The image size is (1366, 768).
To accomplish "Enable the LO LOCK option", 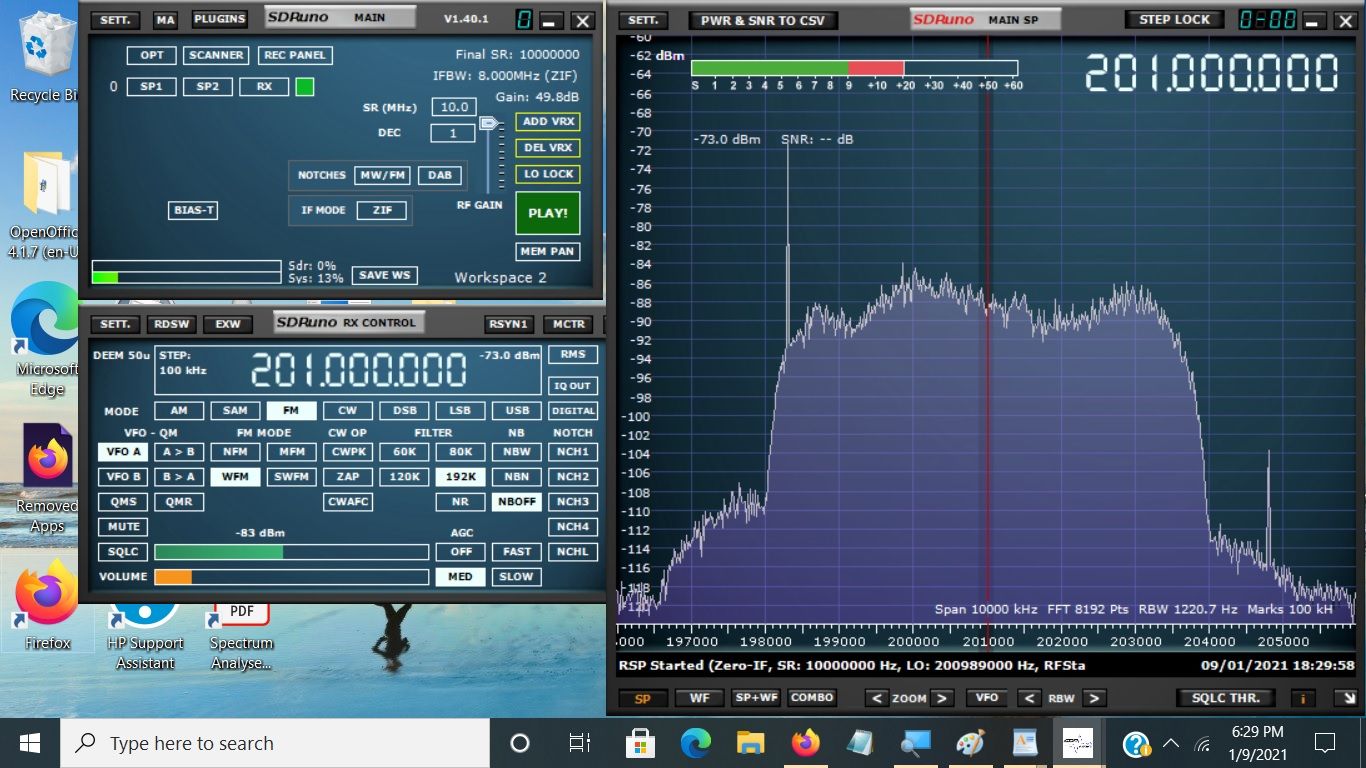I will (x=548, y=174).
